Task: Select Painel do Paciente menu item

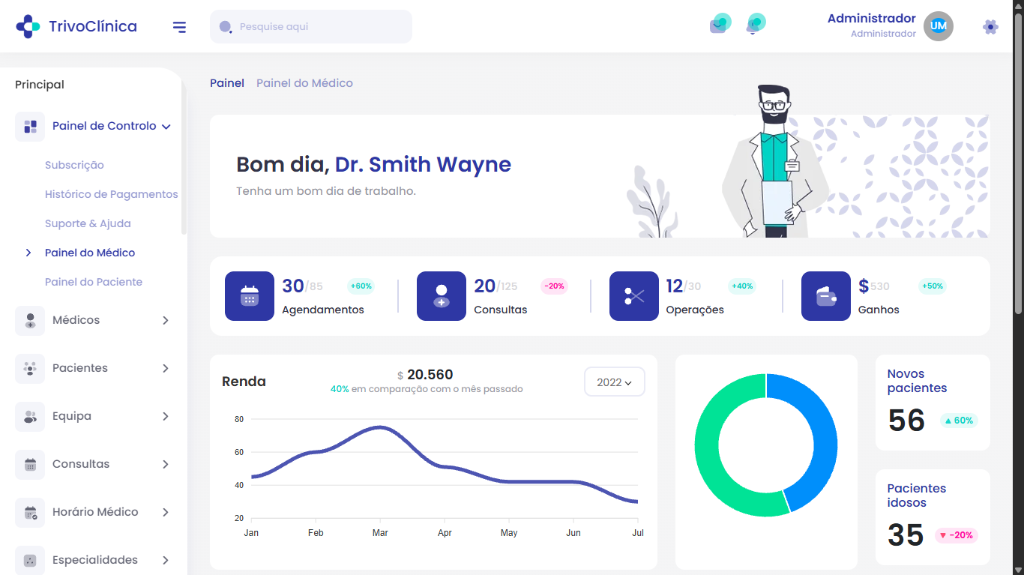Action: 93,282
